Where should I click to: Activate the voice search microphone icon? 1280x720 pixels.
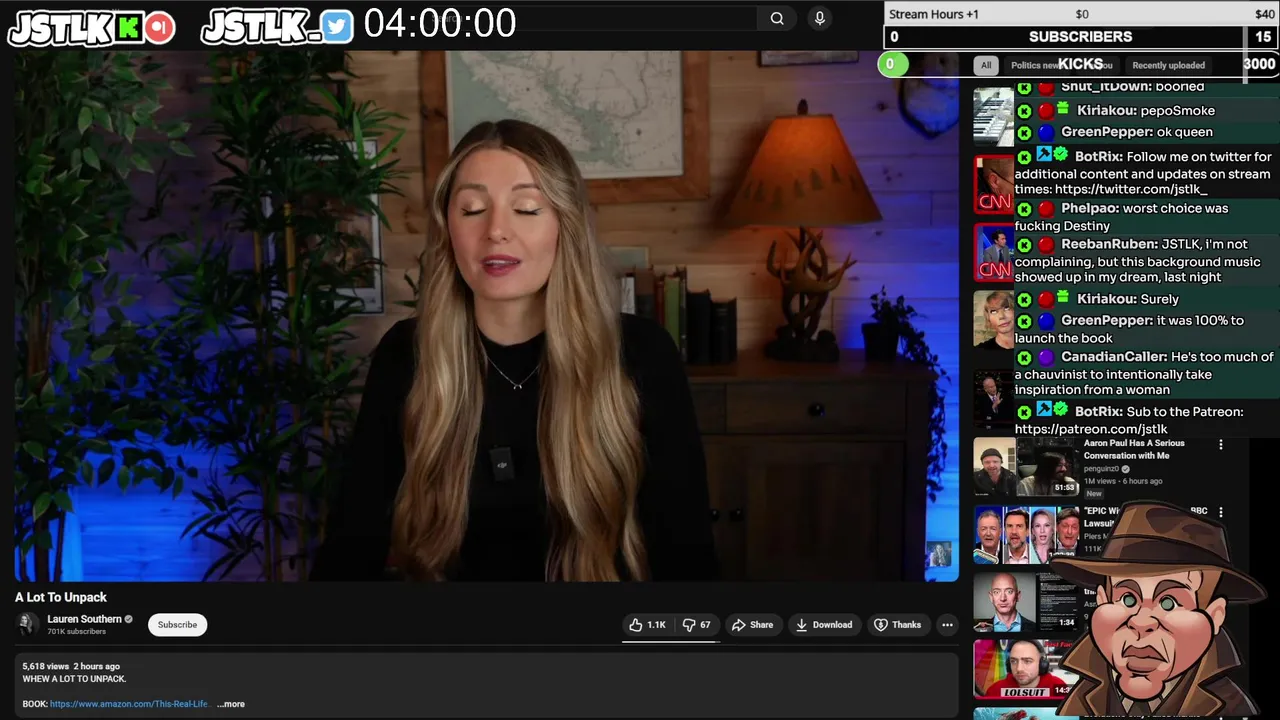[x=820, y=18]
